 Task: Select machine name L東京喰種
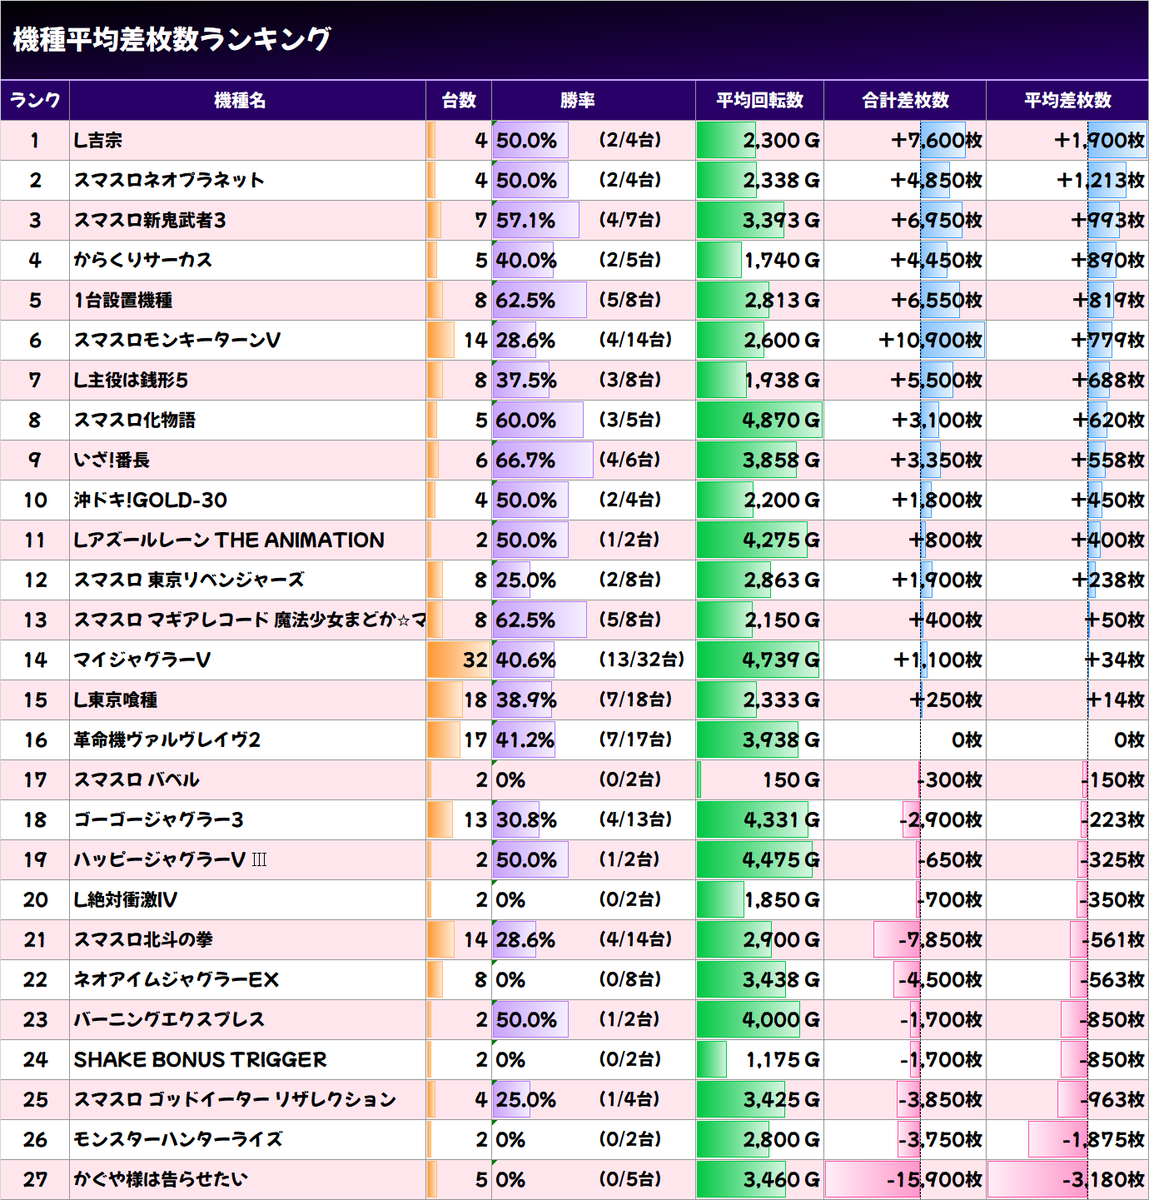115,700
